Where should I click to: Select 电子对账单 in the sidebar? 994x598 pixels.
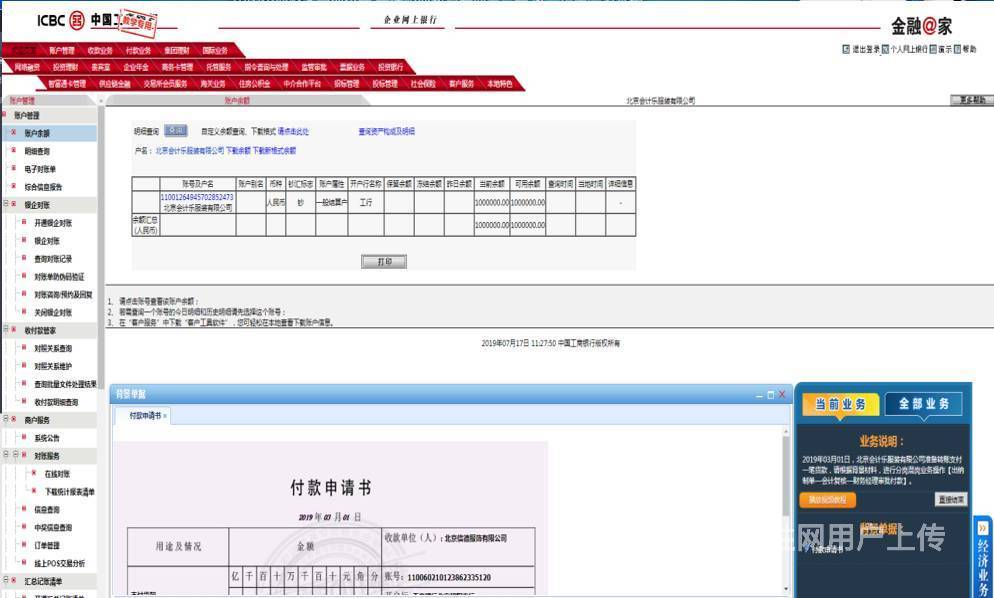click(x=40, y=169)
